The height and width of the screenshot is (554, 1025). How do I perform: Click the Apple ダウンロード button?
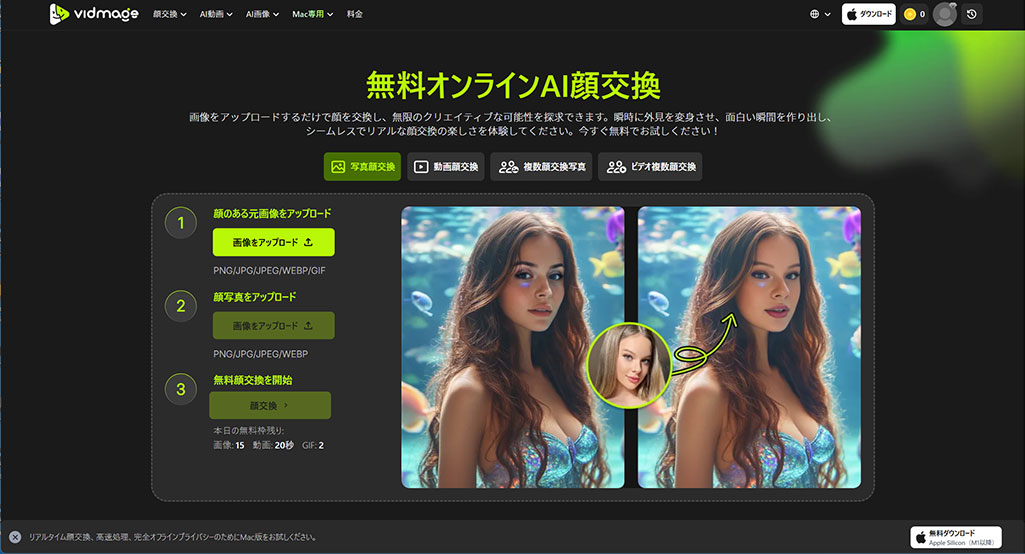[x=868, y=14]
